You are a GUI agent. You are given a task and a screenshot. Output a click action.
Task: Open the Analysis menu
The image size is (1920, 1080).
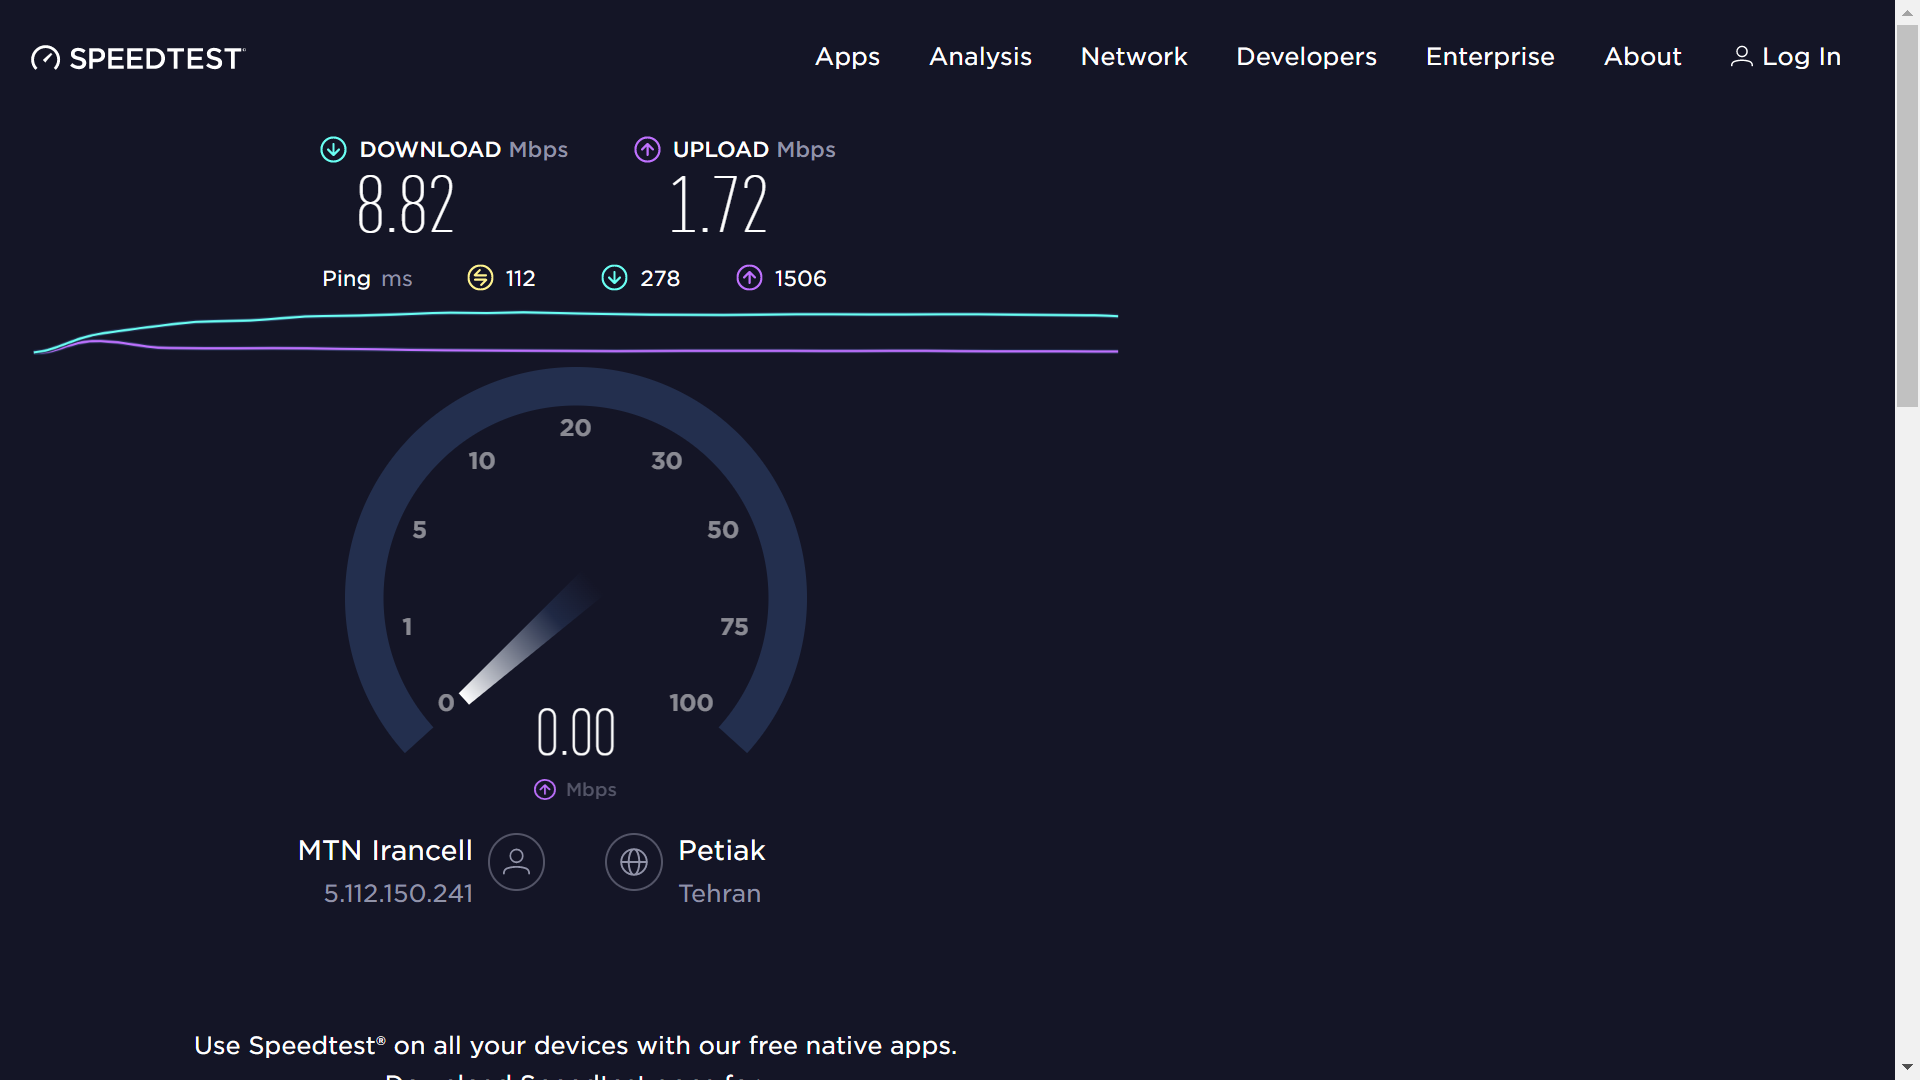pyautogui.click(x=980, y=57)
